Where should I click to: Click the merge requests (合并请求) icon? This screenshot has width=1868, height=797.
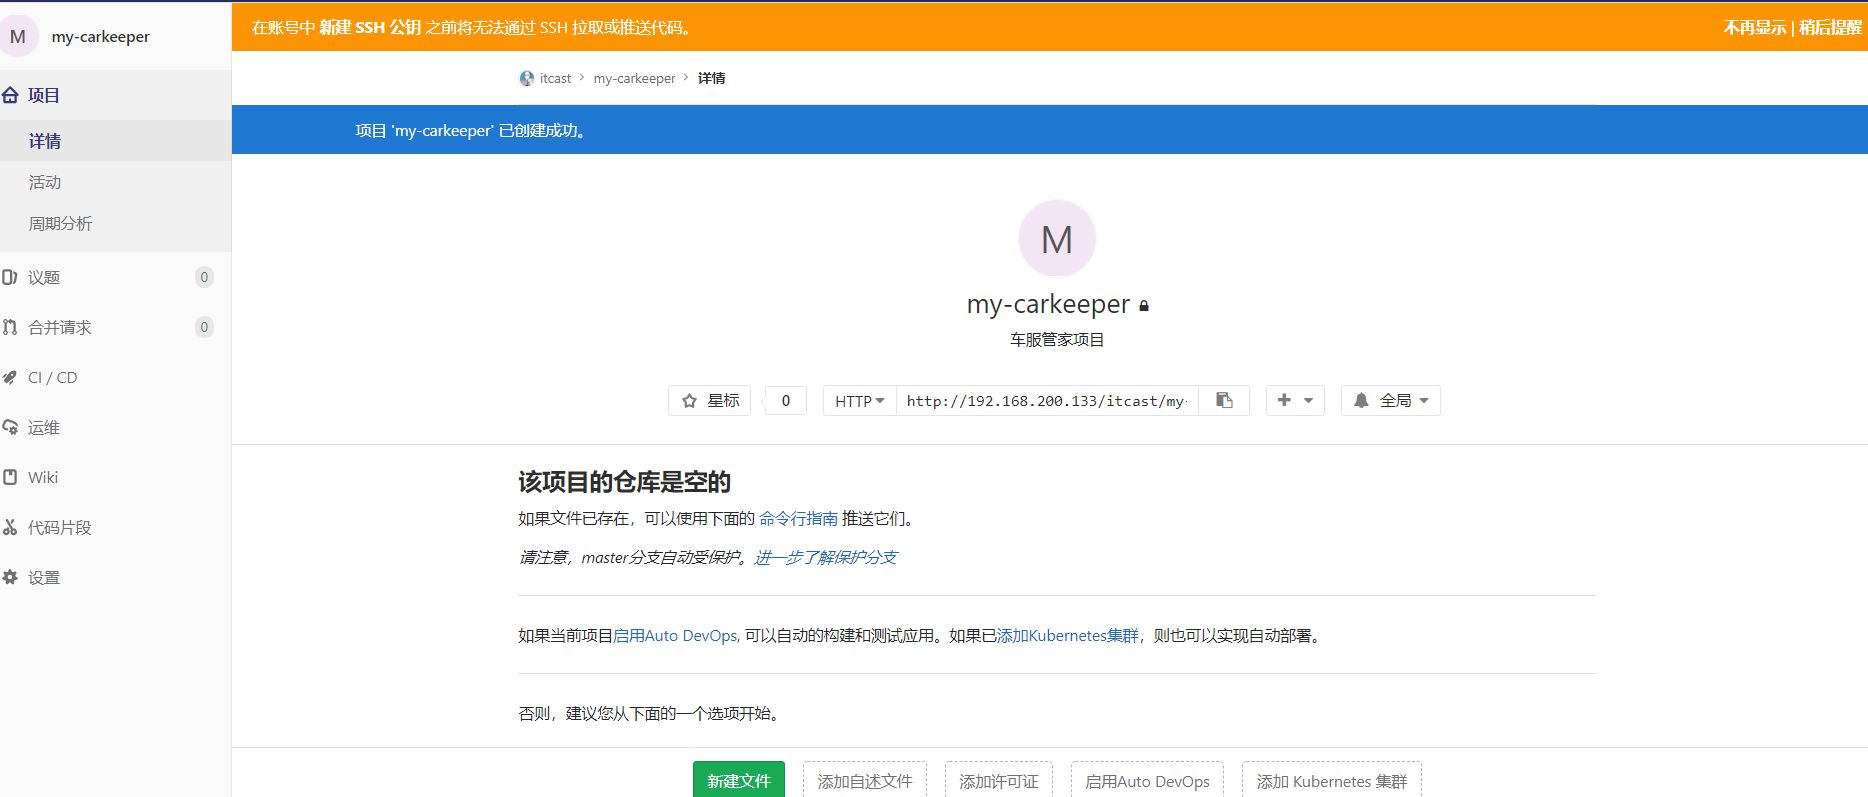coord(10,327)
